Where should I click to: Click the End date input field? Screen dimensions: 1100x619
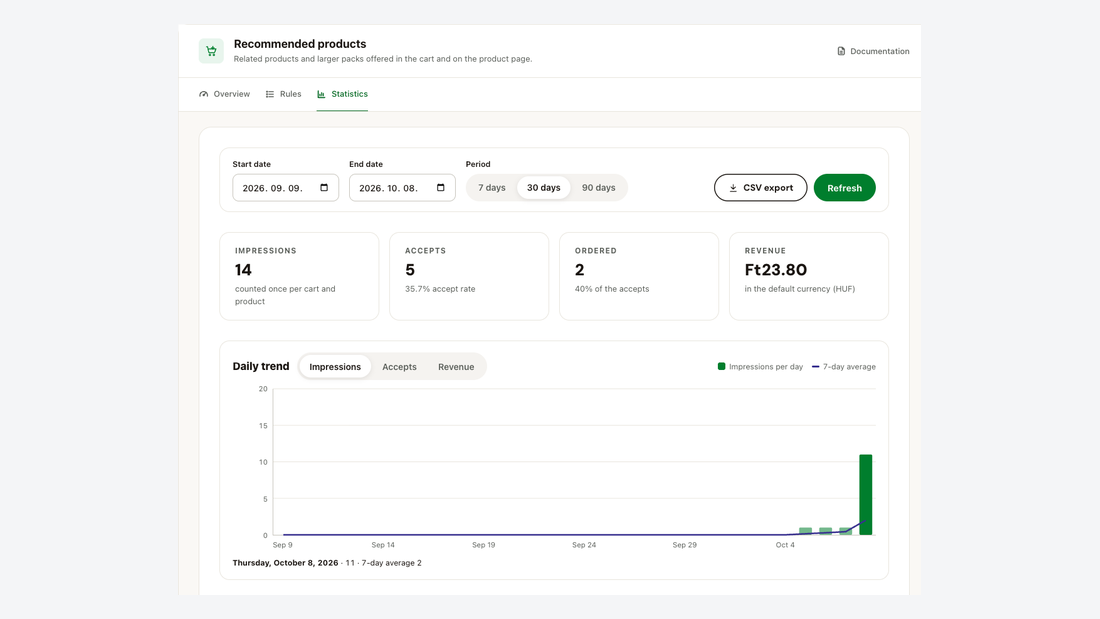(402, 187)
